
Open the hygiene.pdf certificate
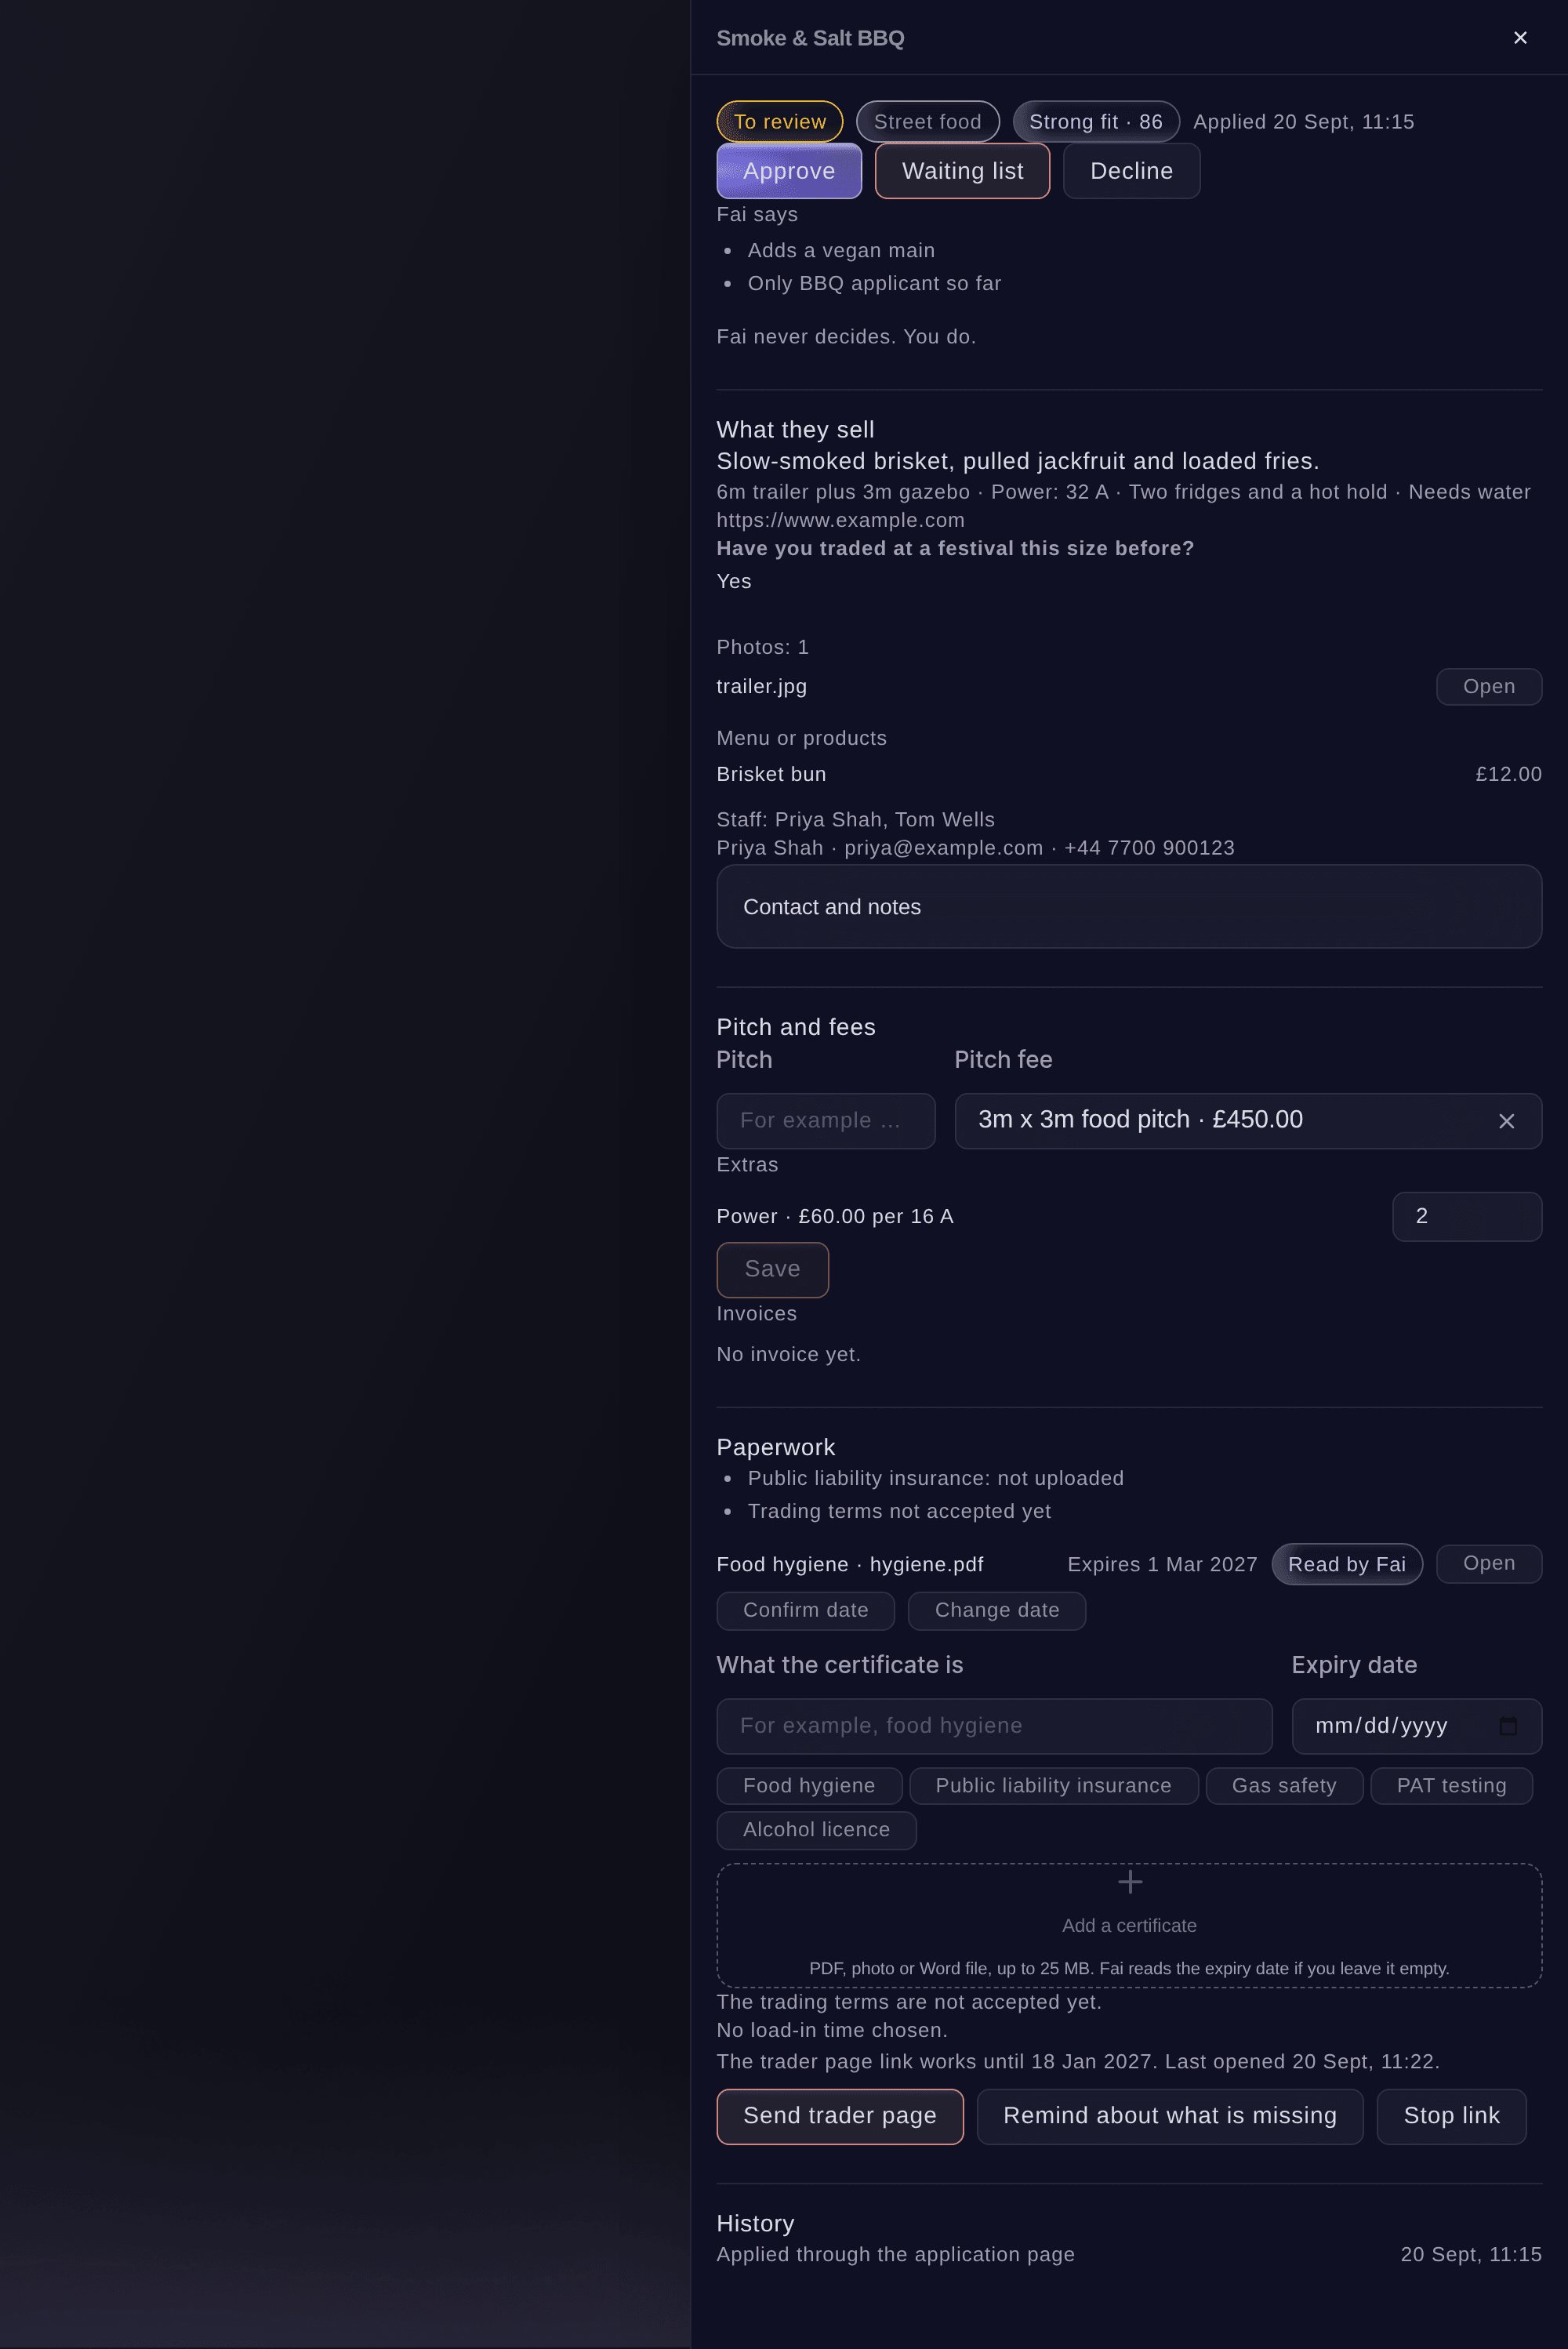[1488, 1563]
